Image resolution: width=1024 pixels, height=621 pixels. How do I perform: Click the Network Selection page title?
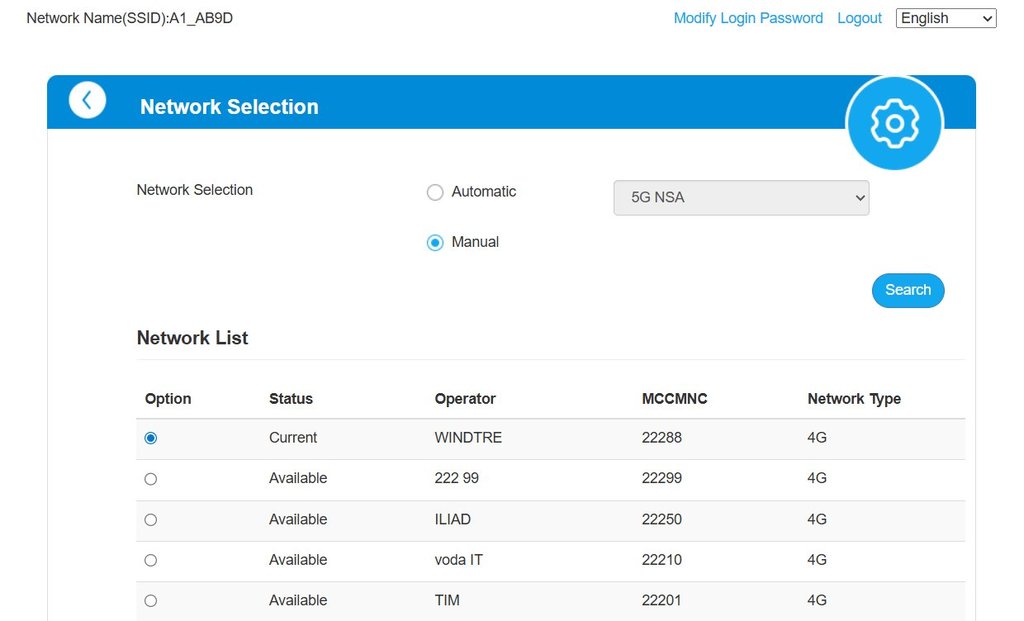(229, 107)
